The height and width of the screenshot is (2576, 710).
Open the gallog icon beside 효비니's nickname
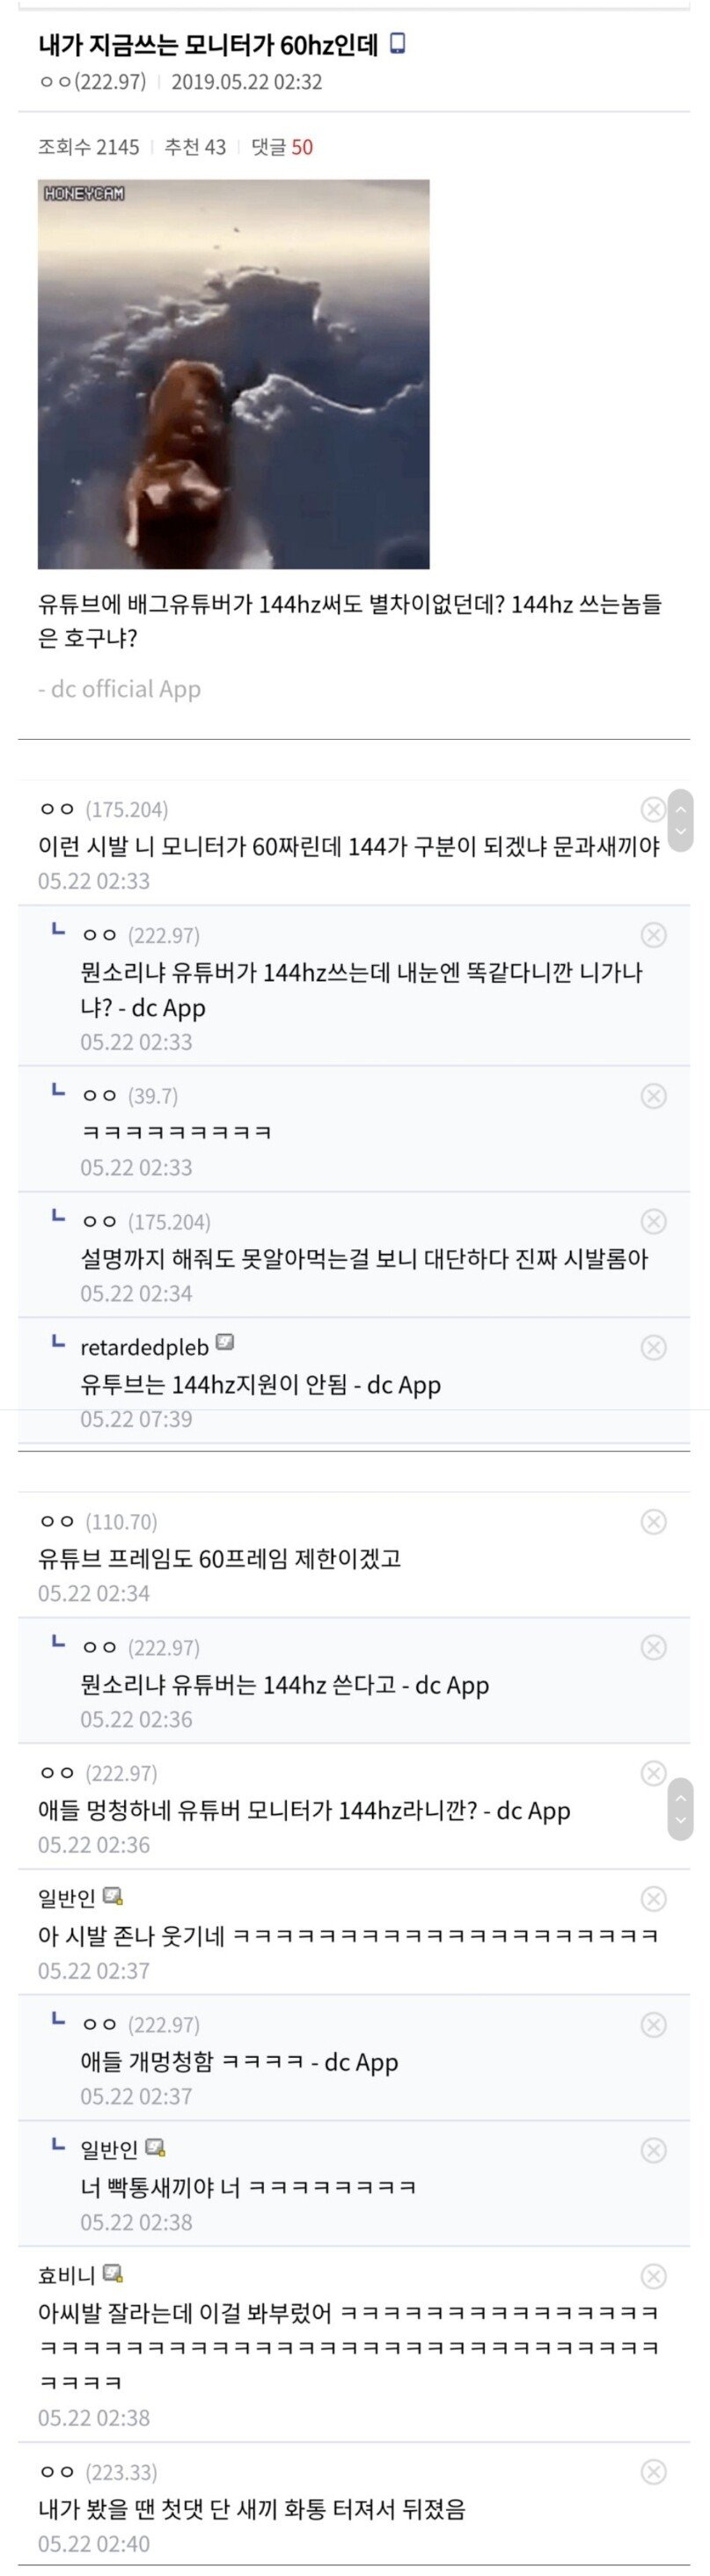coord(114,2273)
